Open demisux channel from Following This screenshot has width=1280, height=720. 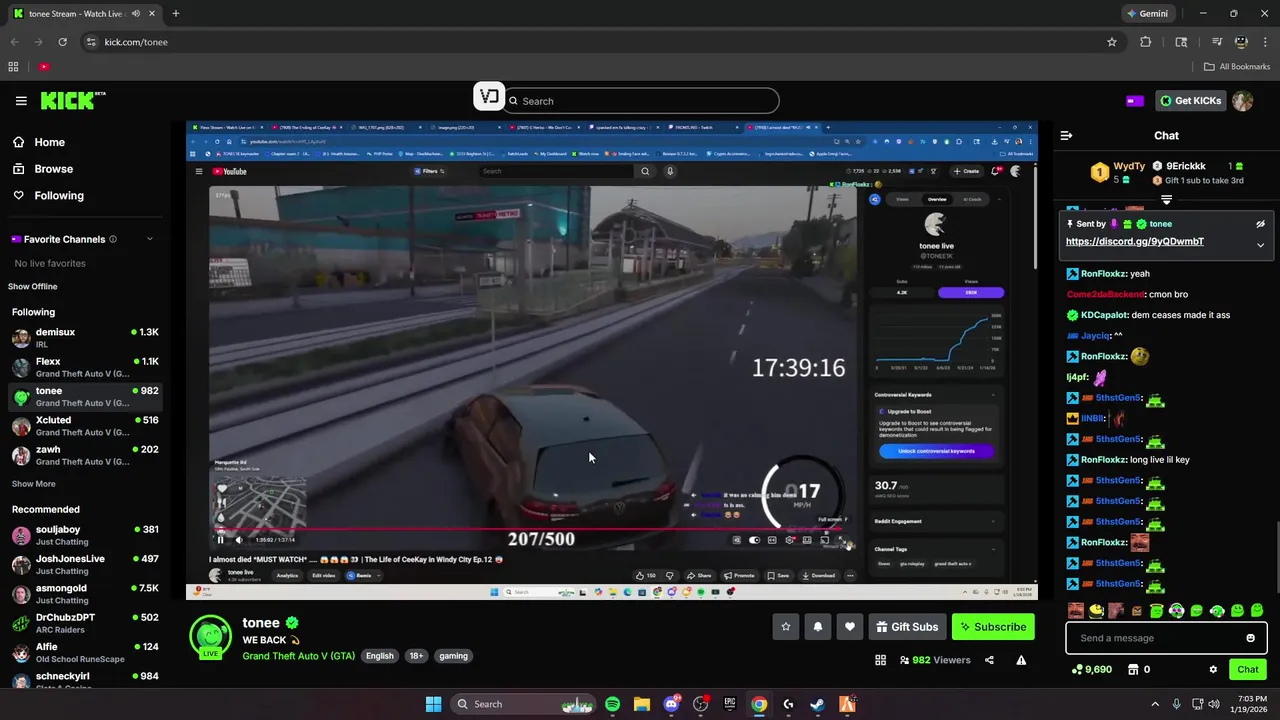[84, 338]
